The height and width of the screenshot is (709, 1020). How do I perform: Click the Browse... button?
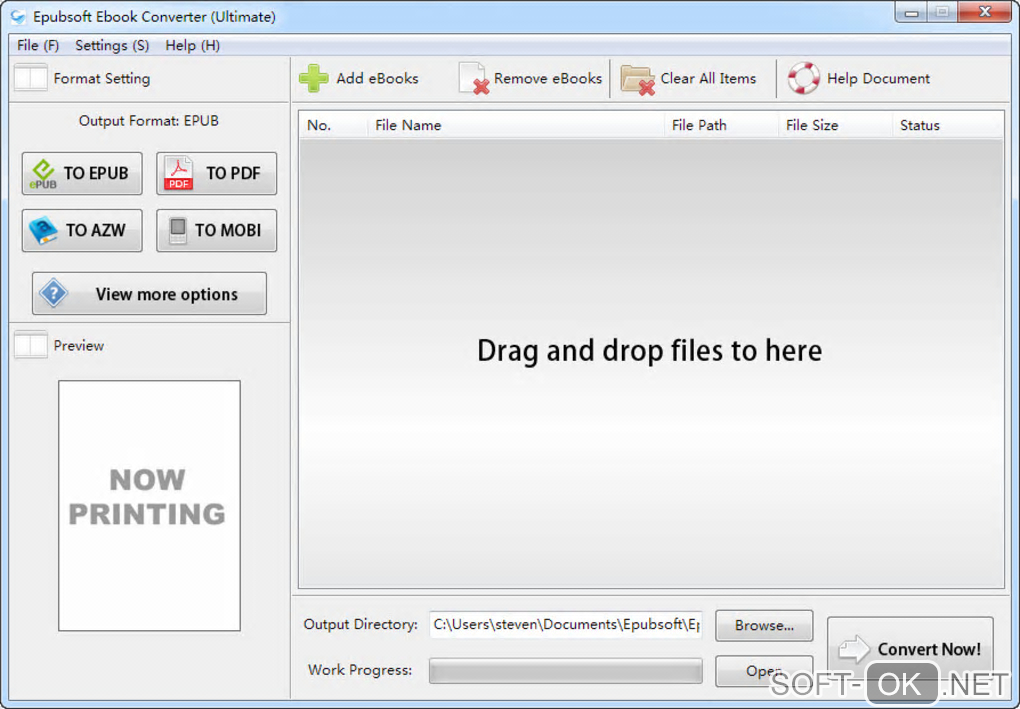(764, 625)
